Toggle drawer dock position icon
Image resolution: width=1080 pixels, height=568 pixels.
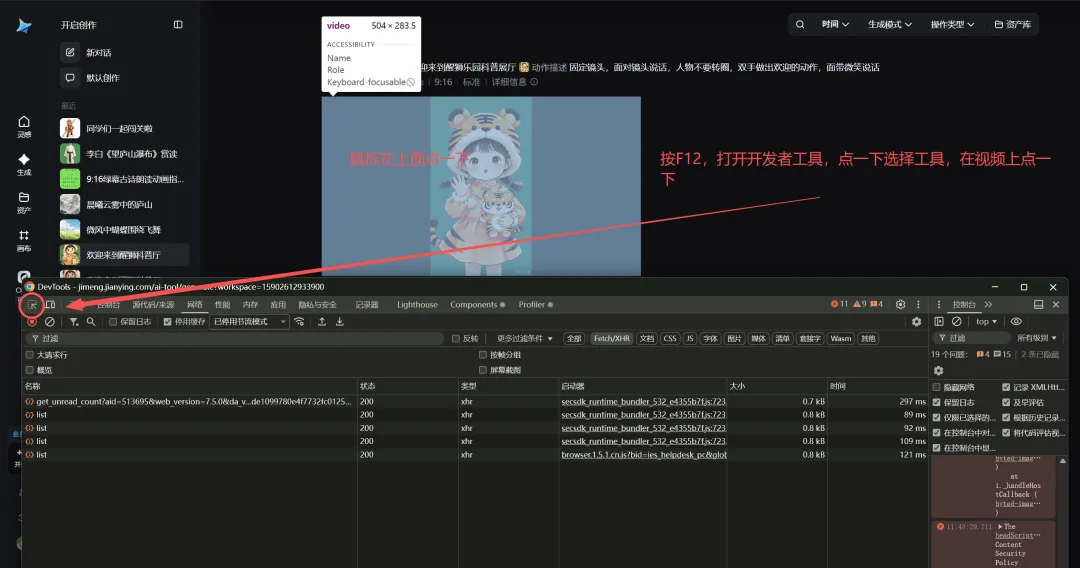point(1039,304)
